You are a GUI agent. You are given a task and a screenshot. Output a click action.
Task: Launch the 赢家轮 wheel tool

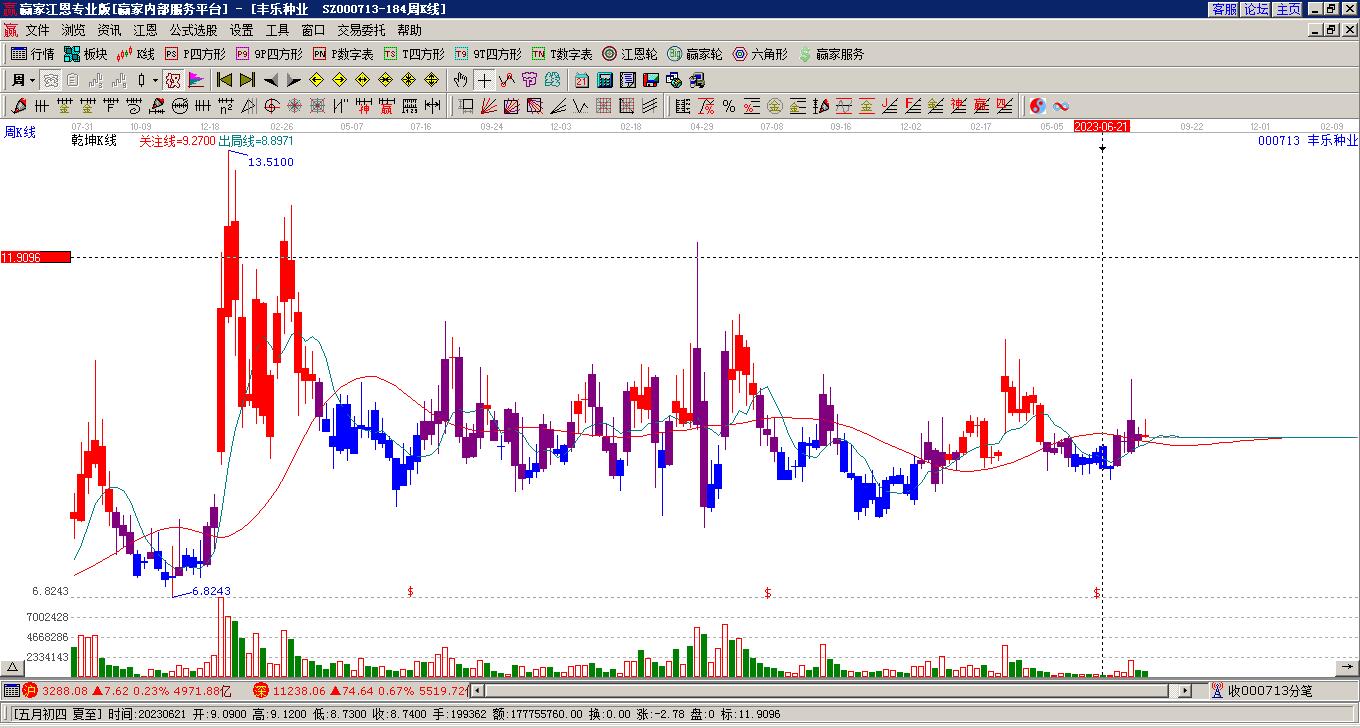(695, 54)
